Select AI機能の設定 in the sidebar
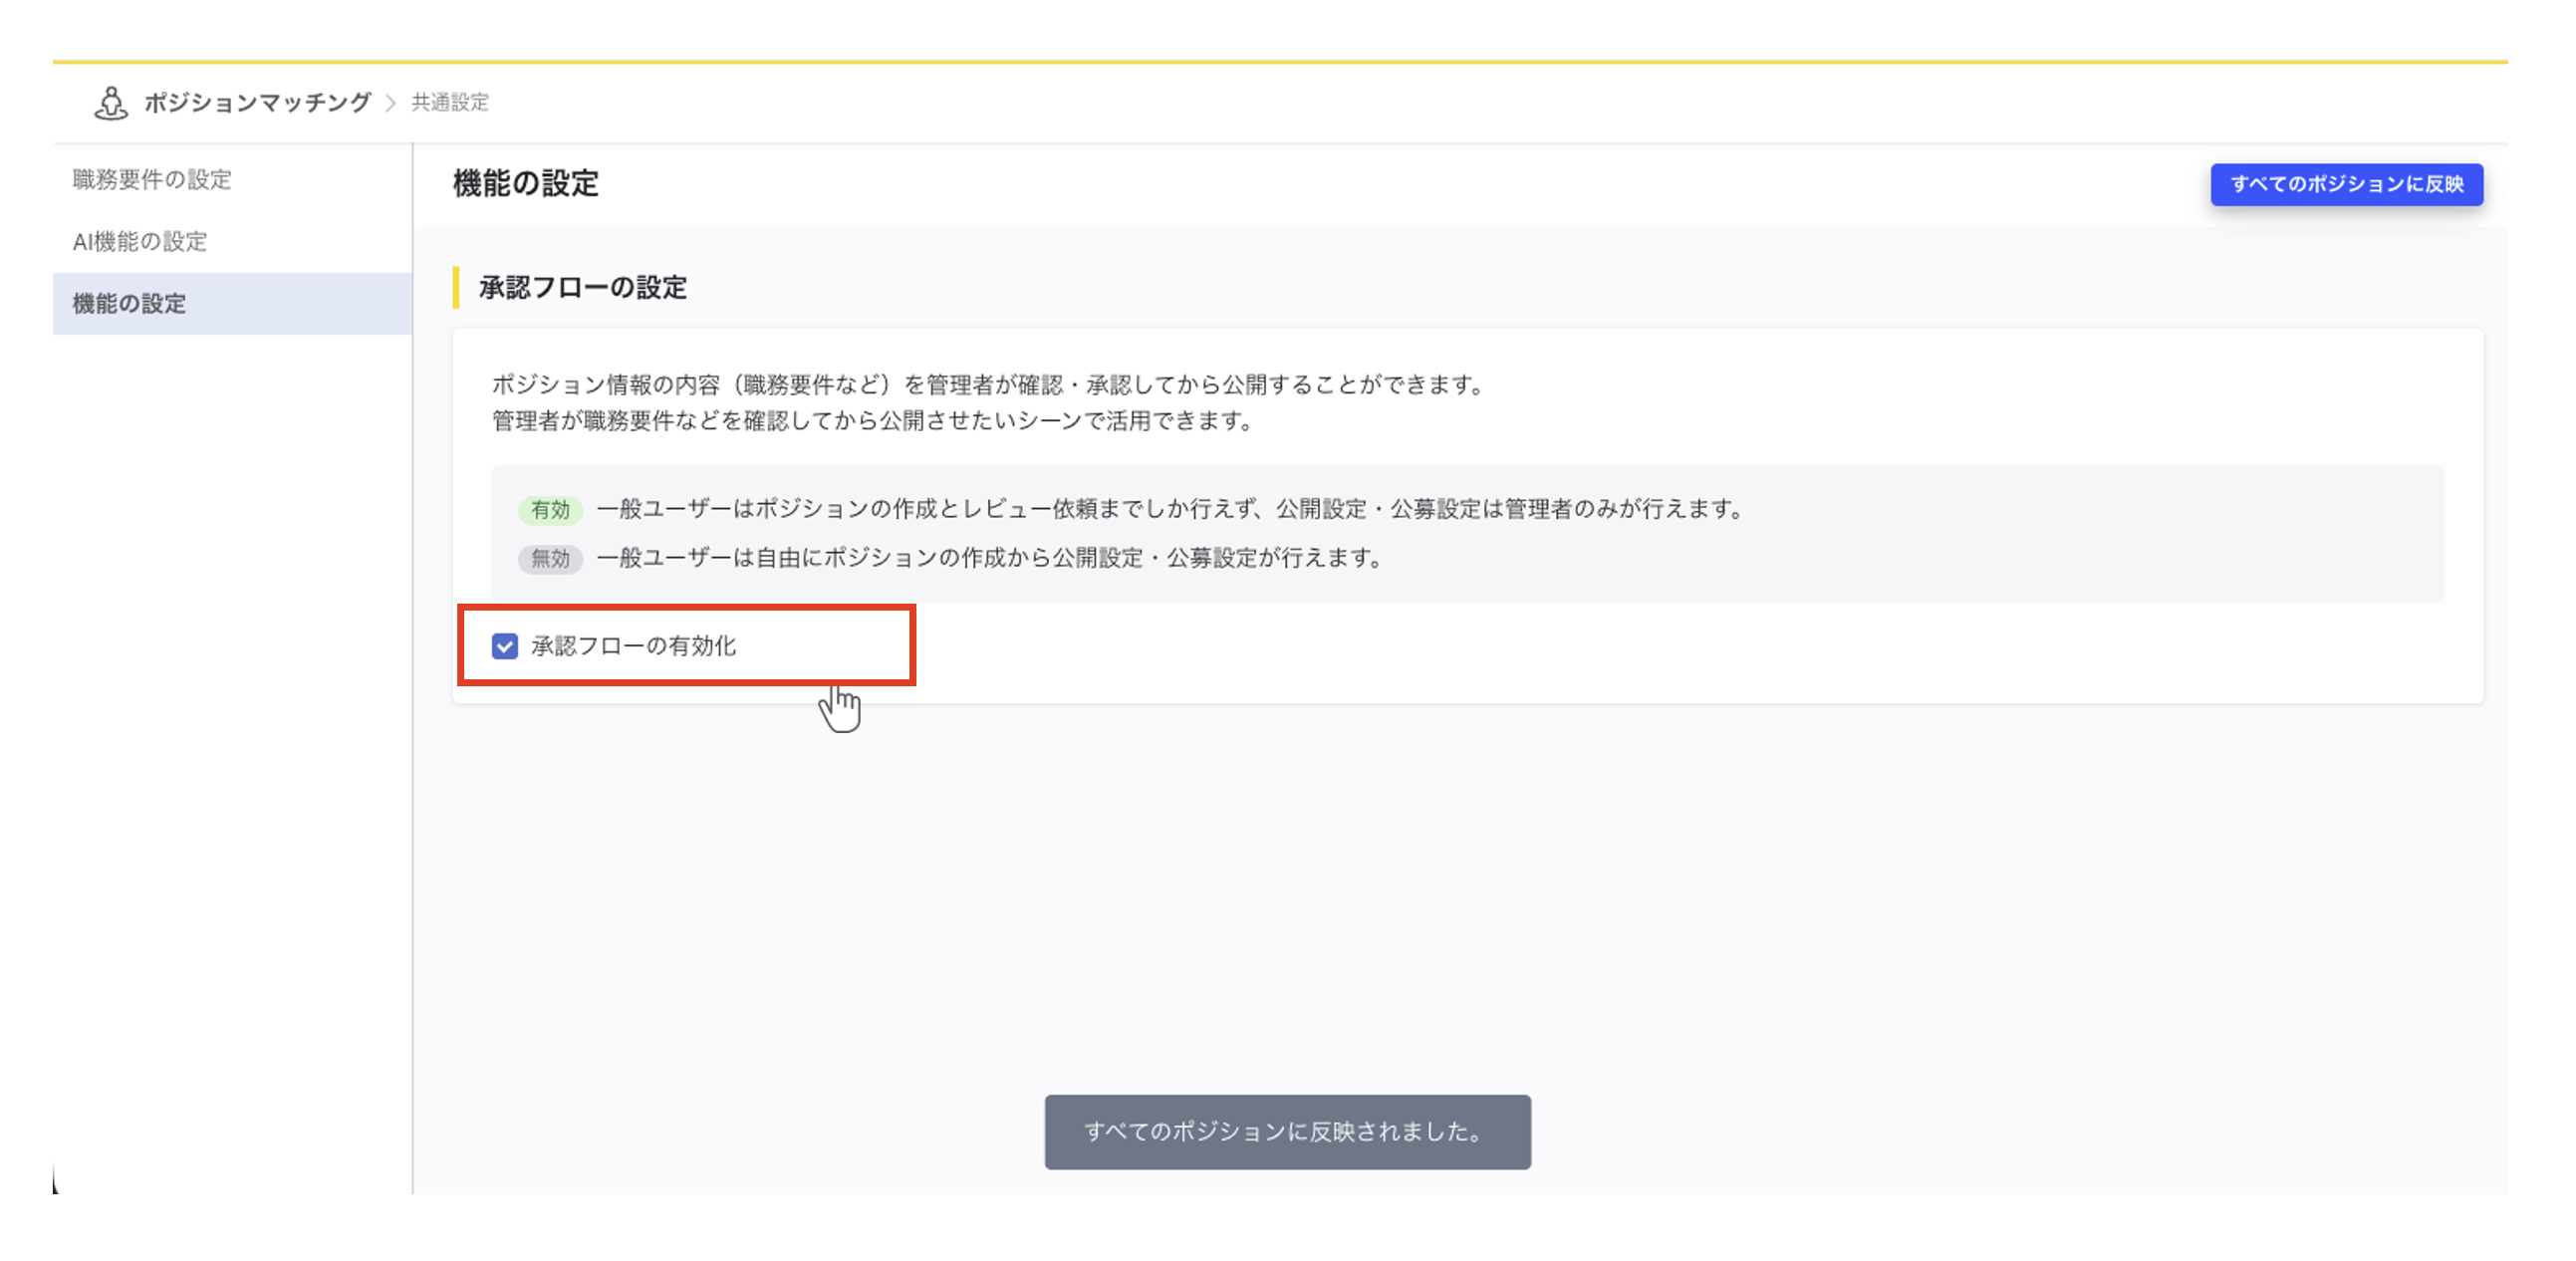2576x1261 pixels. (x=232, y=241)
